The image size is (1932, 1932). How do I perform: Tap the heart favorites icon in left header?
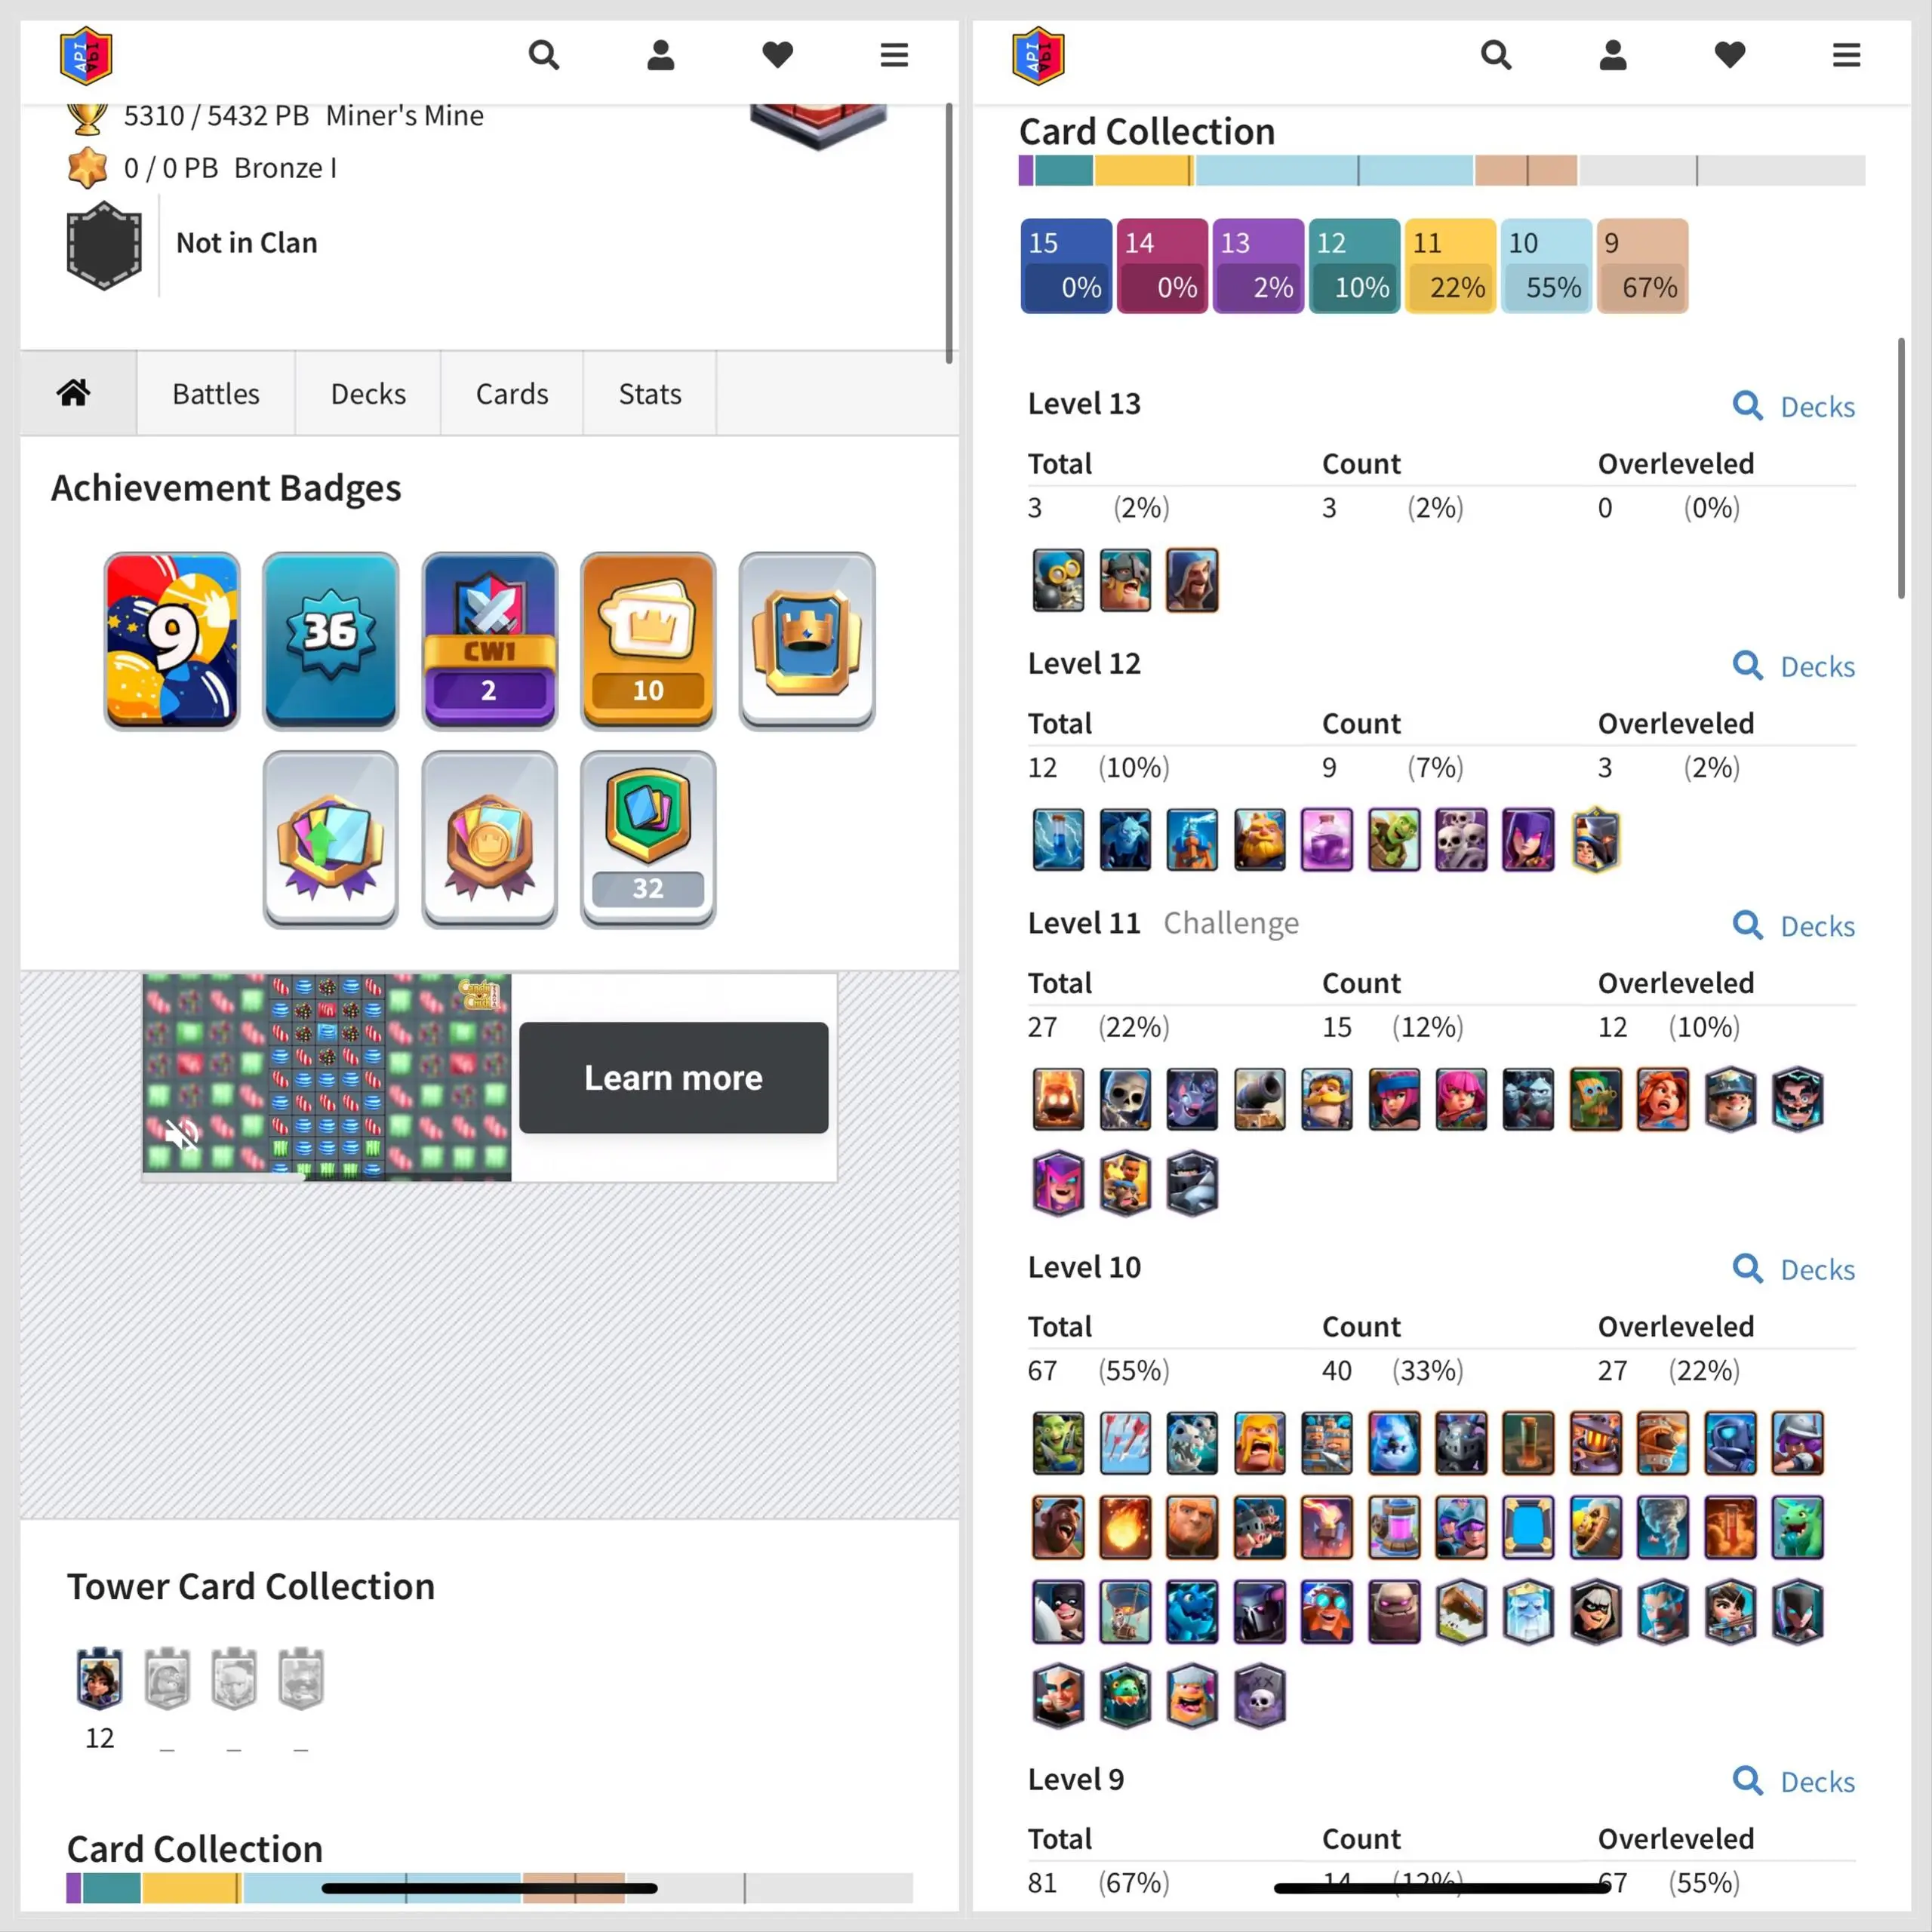(x=777, y=55)
